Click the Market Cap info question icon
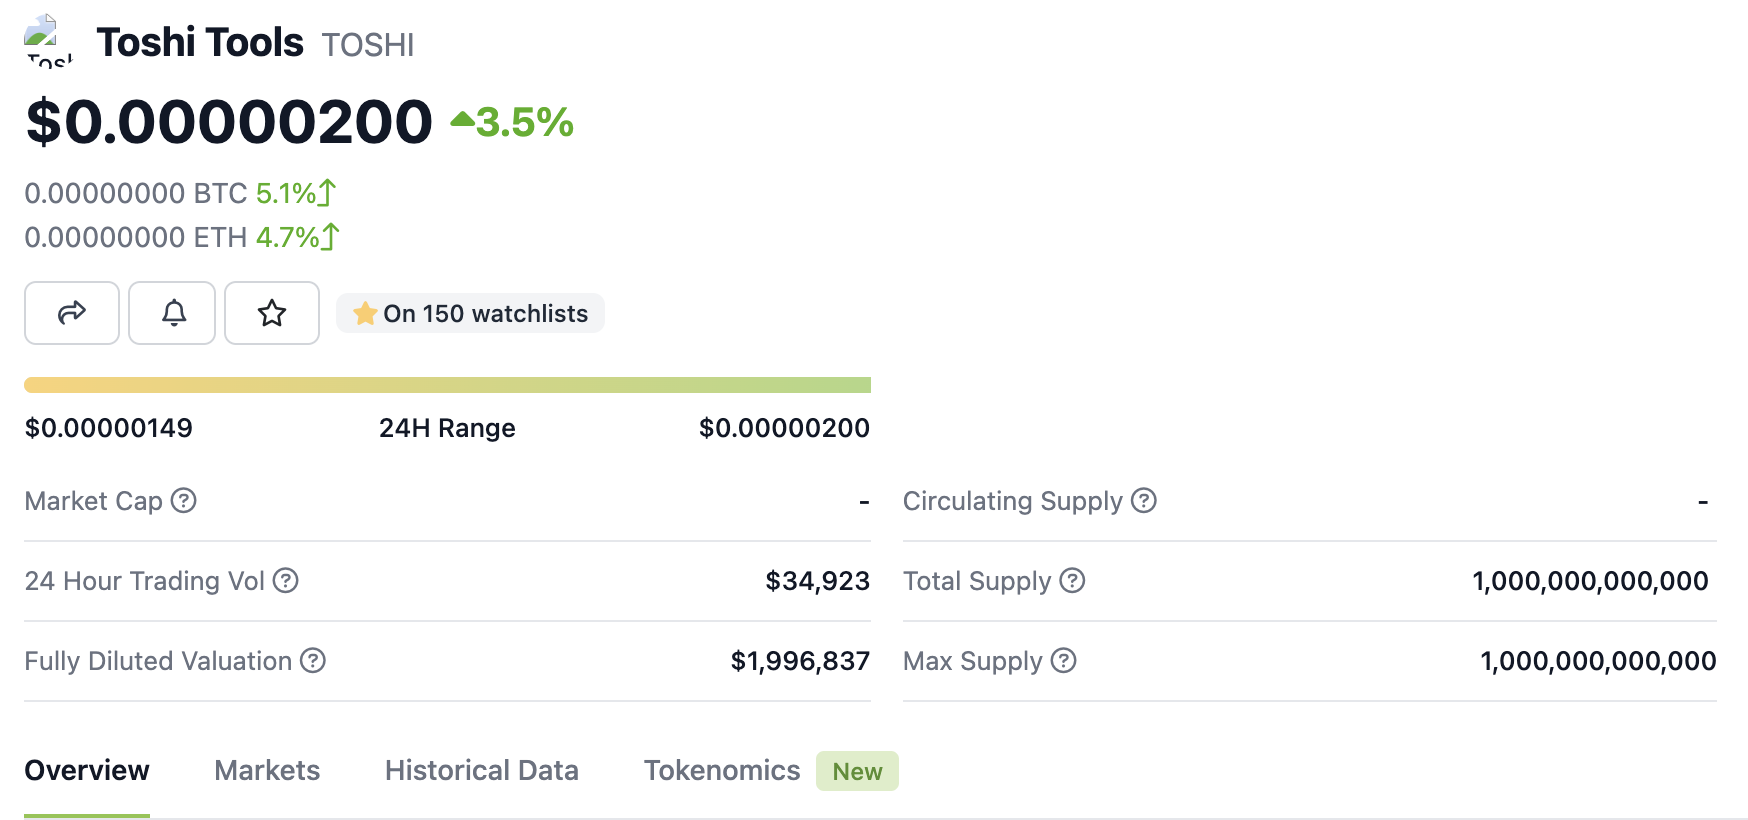Image resolution: width=1748 pixels, height=820 pixels. 184,500
